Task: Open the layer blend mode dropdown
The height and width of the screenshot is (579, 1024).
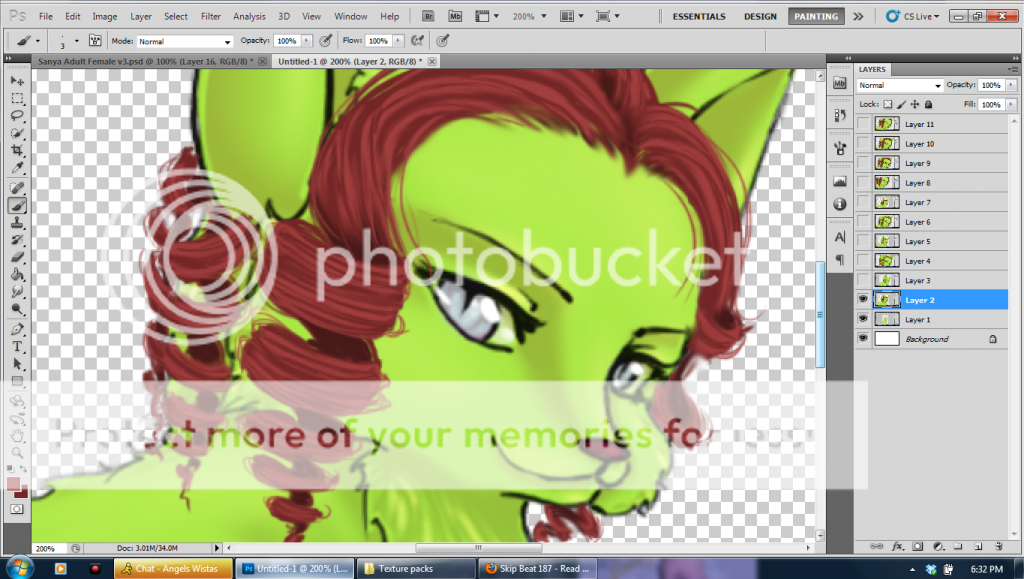Action: (900, 86)
